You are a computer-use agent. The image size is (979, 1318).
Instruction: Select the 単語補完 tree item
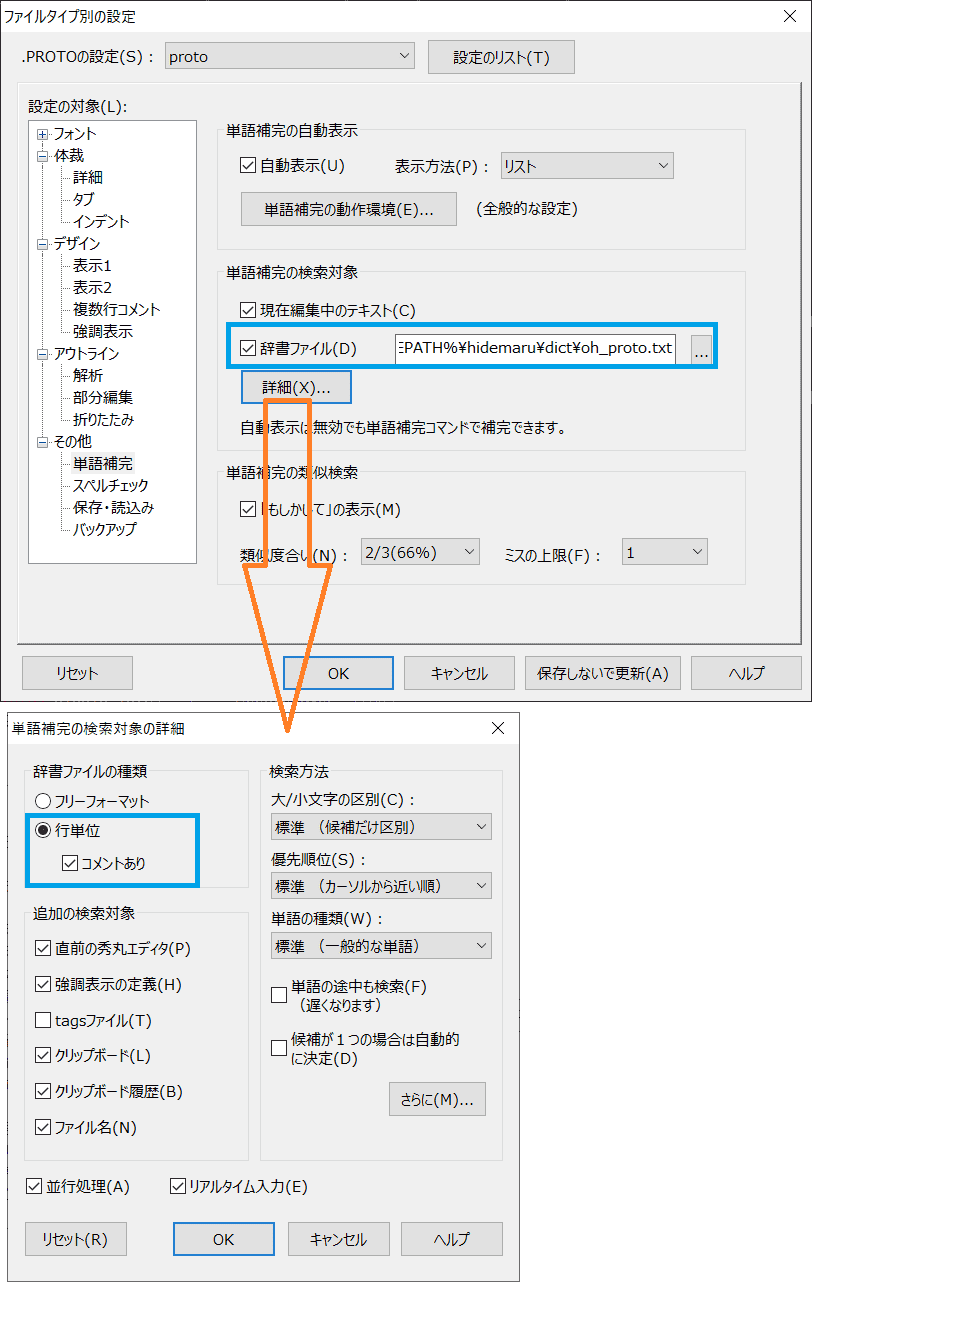point(102,464)
